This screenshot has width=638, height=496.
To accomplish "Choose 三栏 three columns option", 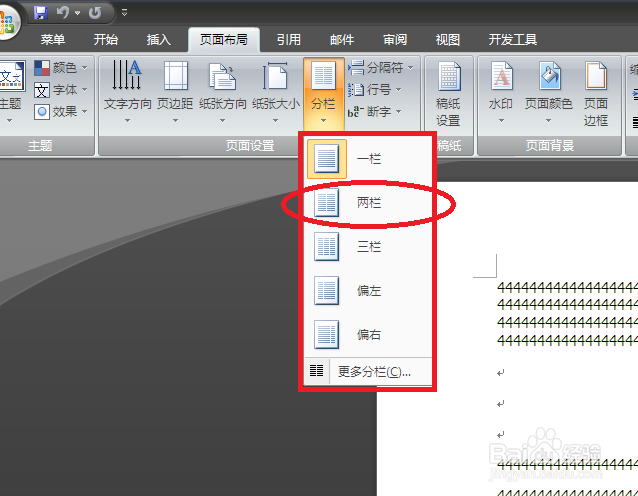I will coord(368,247).
